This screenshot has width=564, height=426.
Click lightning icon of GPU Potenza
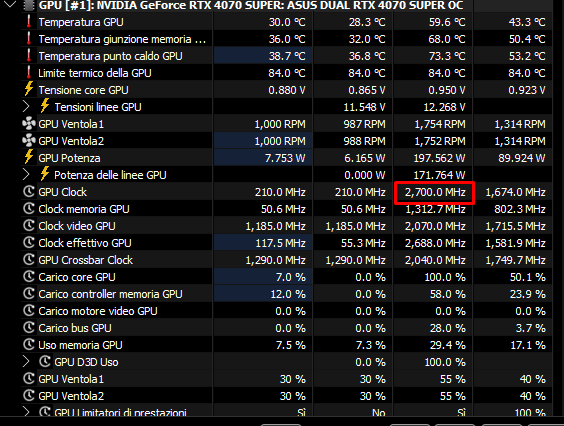(x=29, y=157)
